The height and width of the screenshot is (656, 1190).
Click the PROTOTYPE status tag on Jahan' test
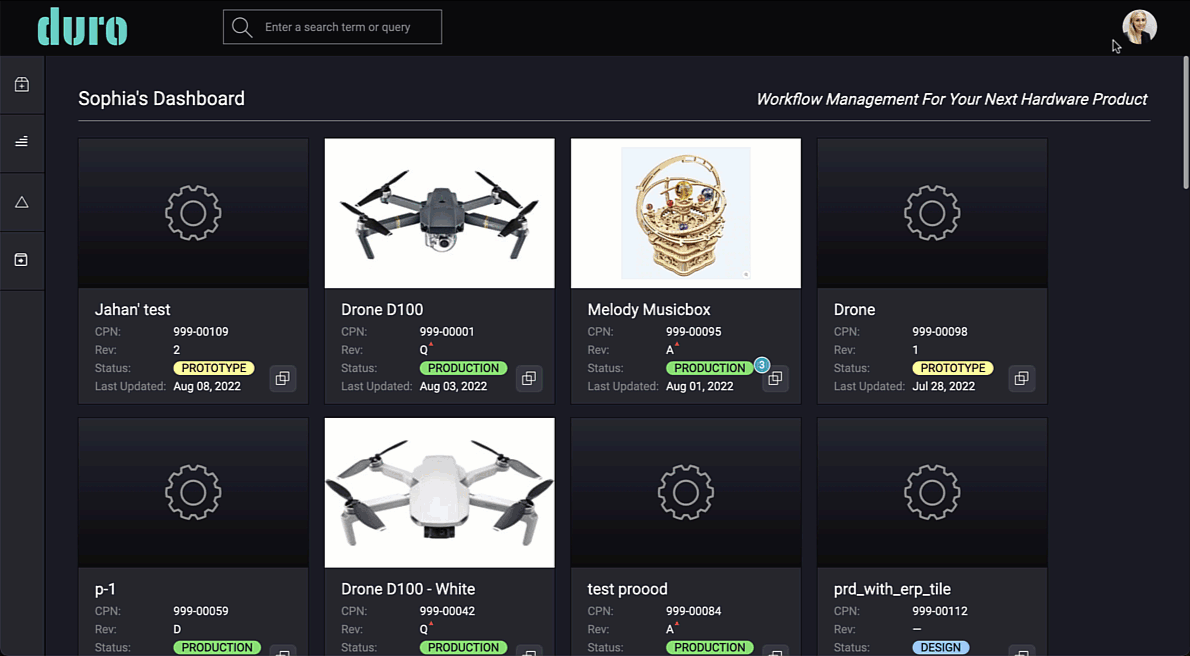click(x=214, y=367)
